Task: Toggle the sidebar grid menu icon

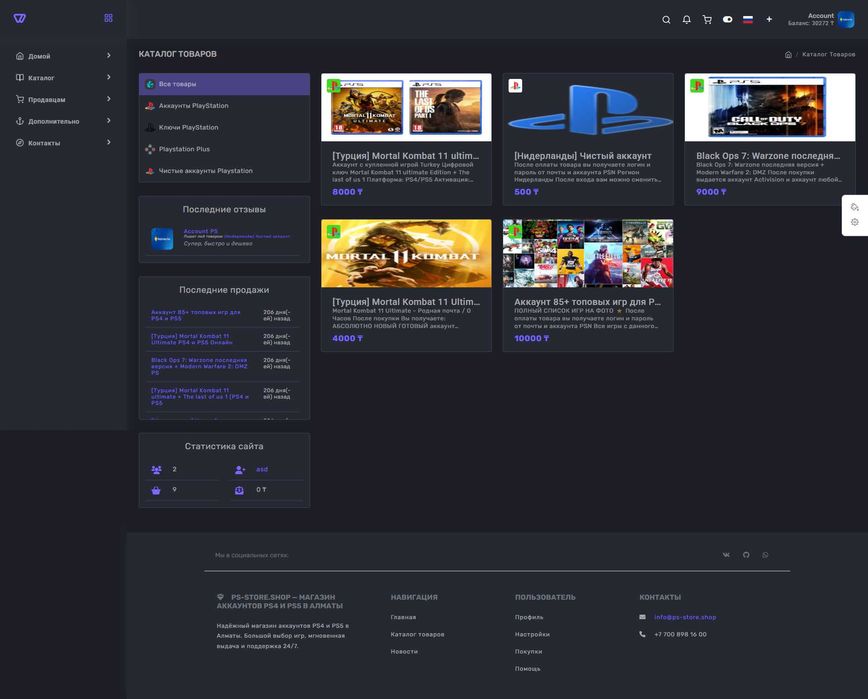Action: coord(108,18)
